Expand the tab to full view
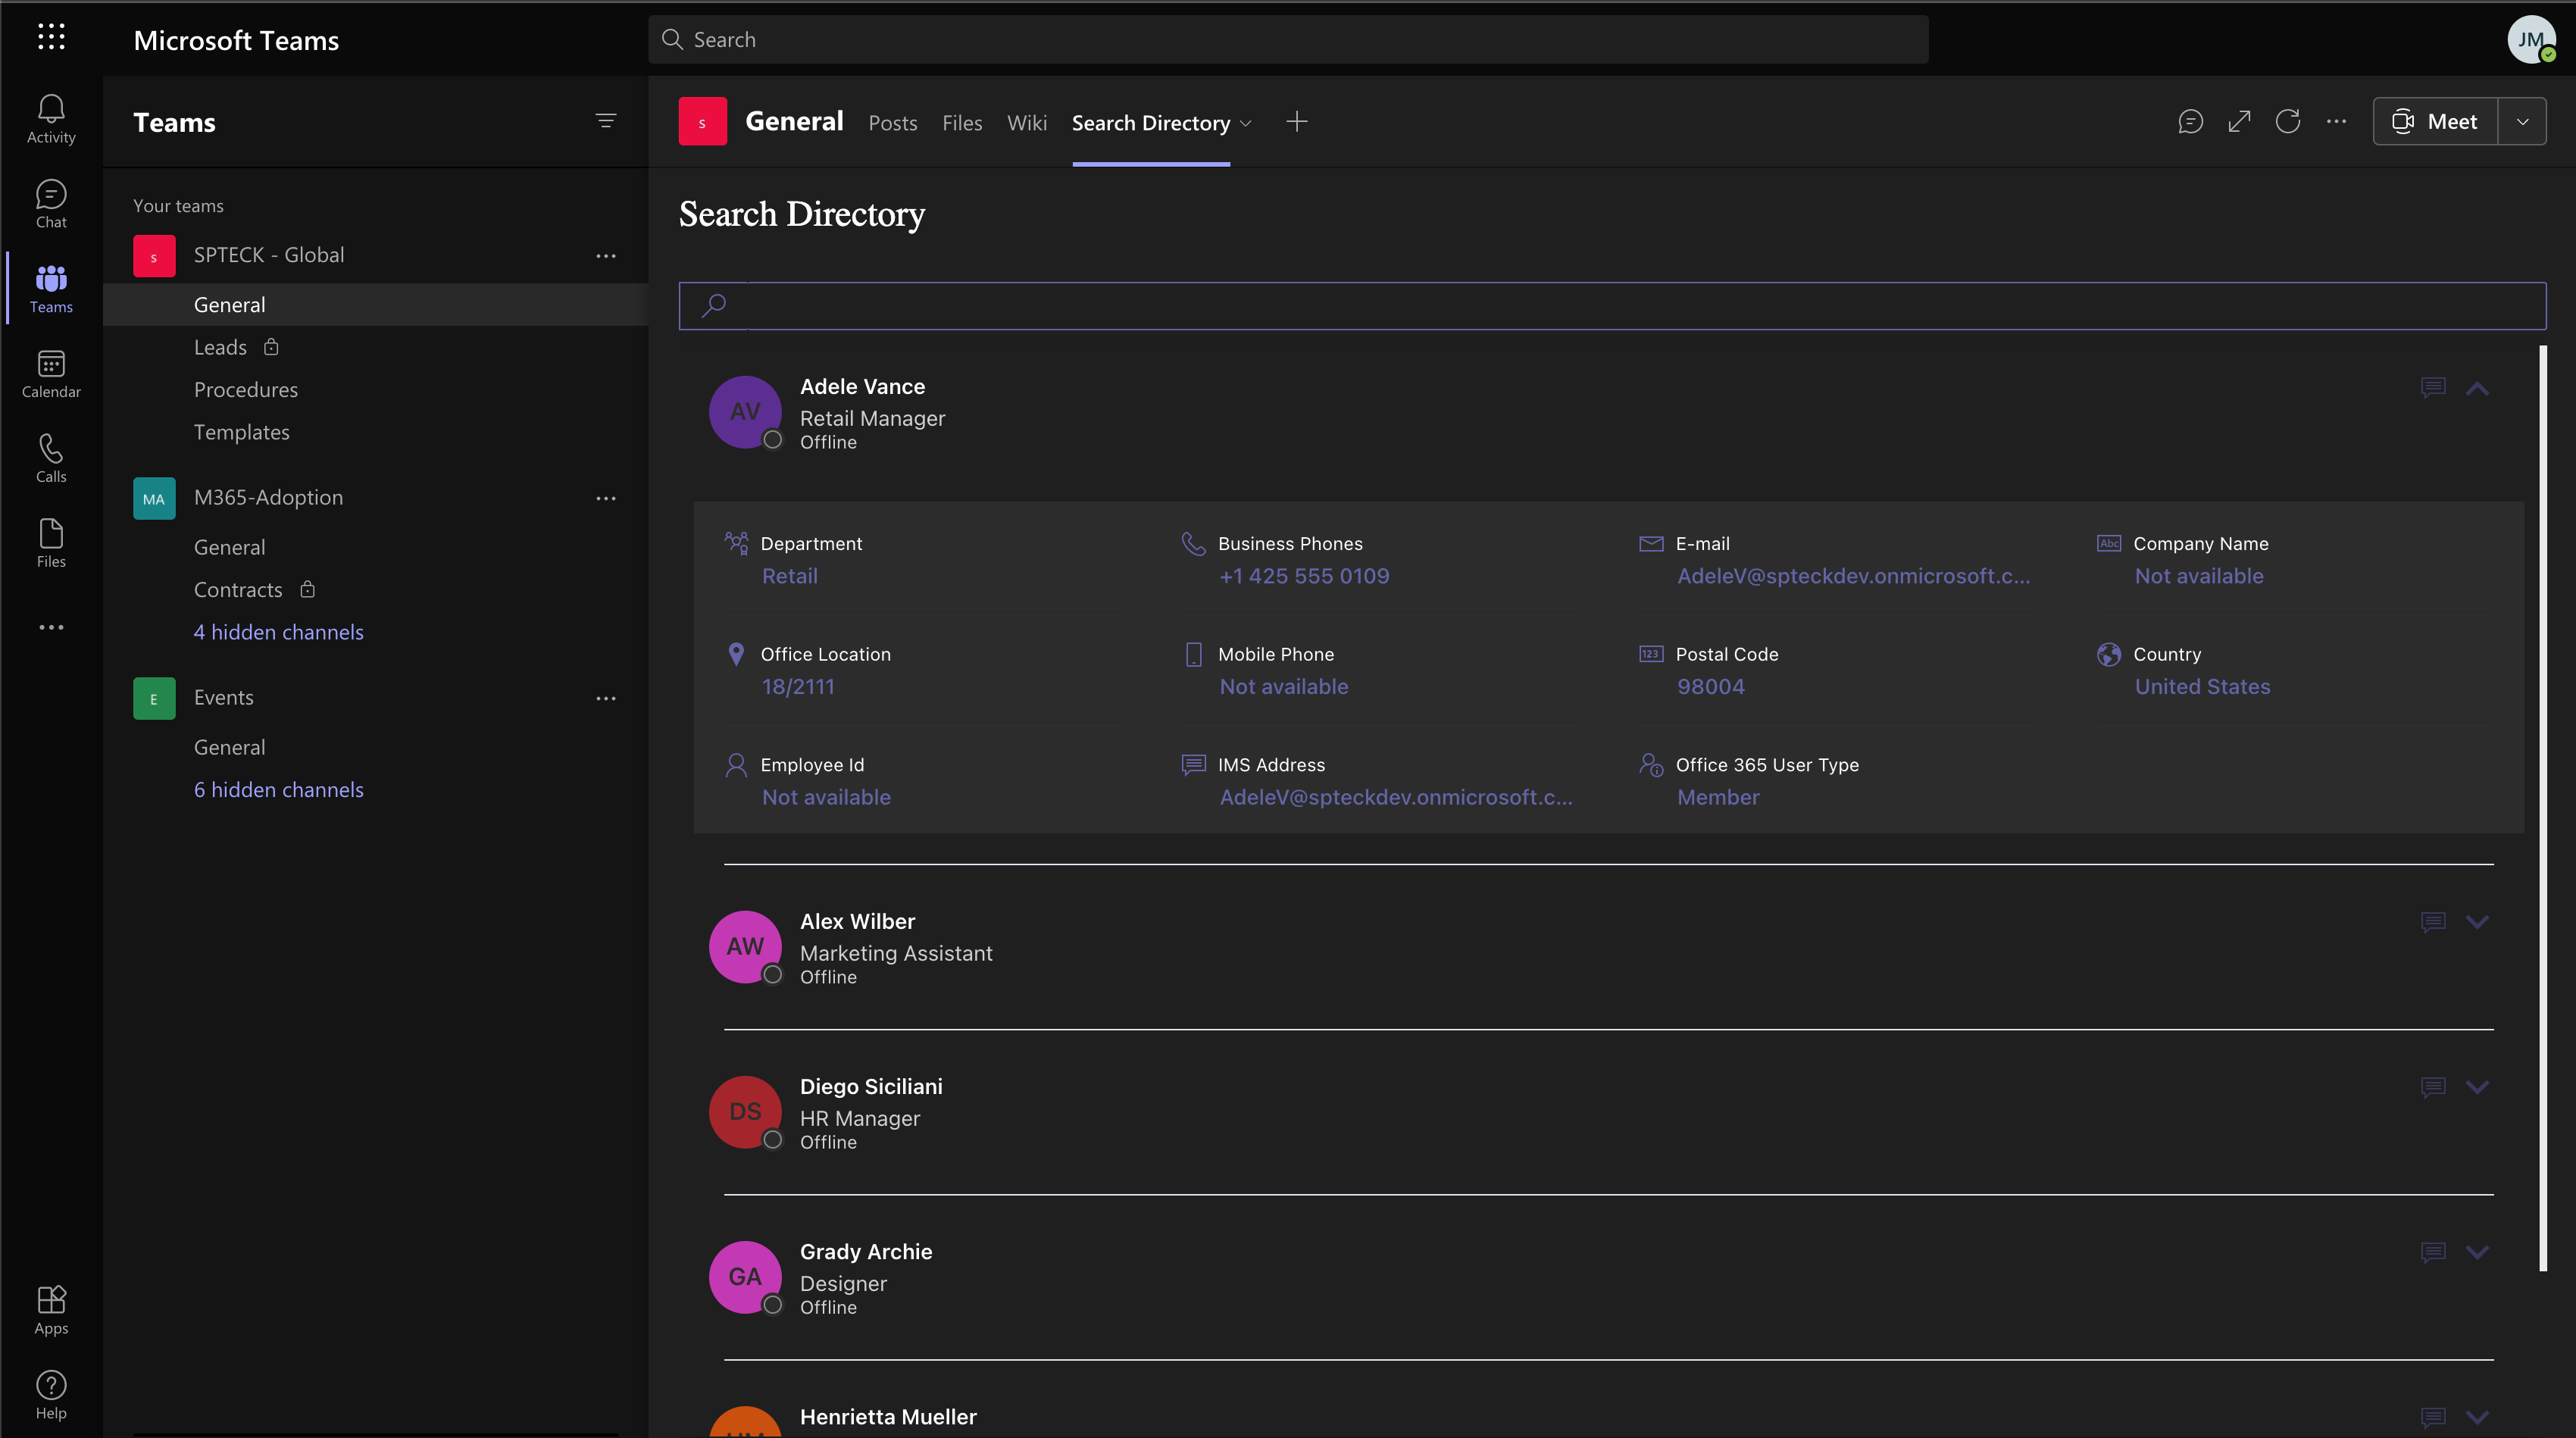The height and width of the screenshot is (1438, 2576). click(x=2239, y=121)
